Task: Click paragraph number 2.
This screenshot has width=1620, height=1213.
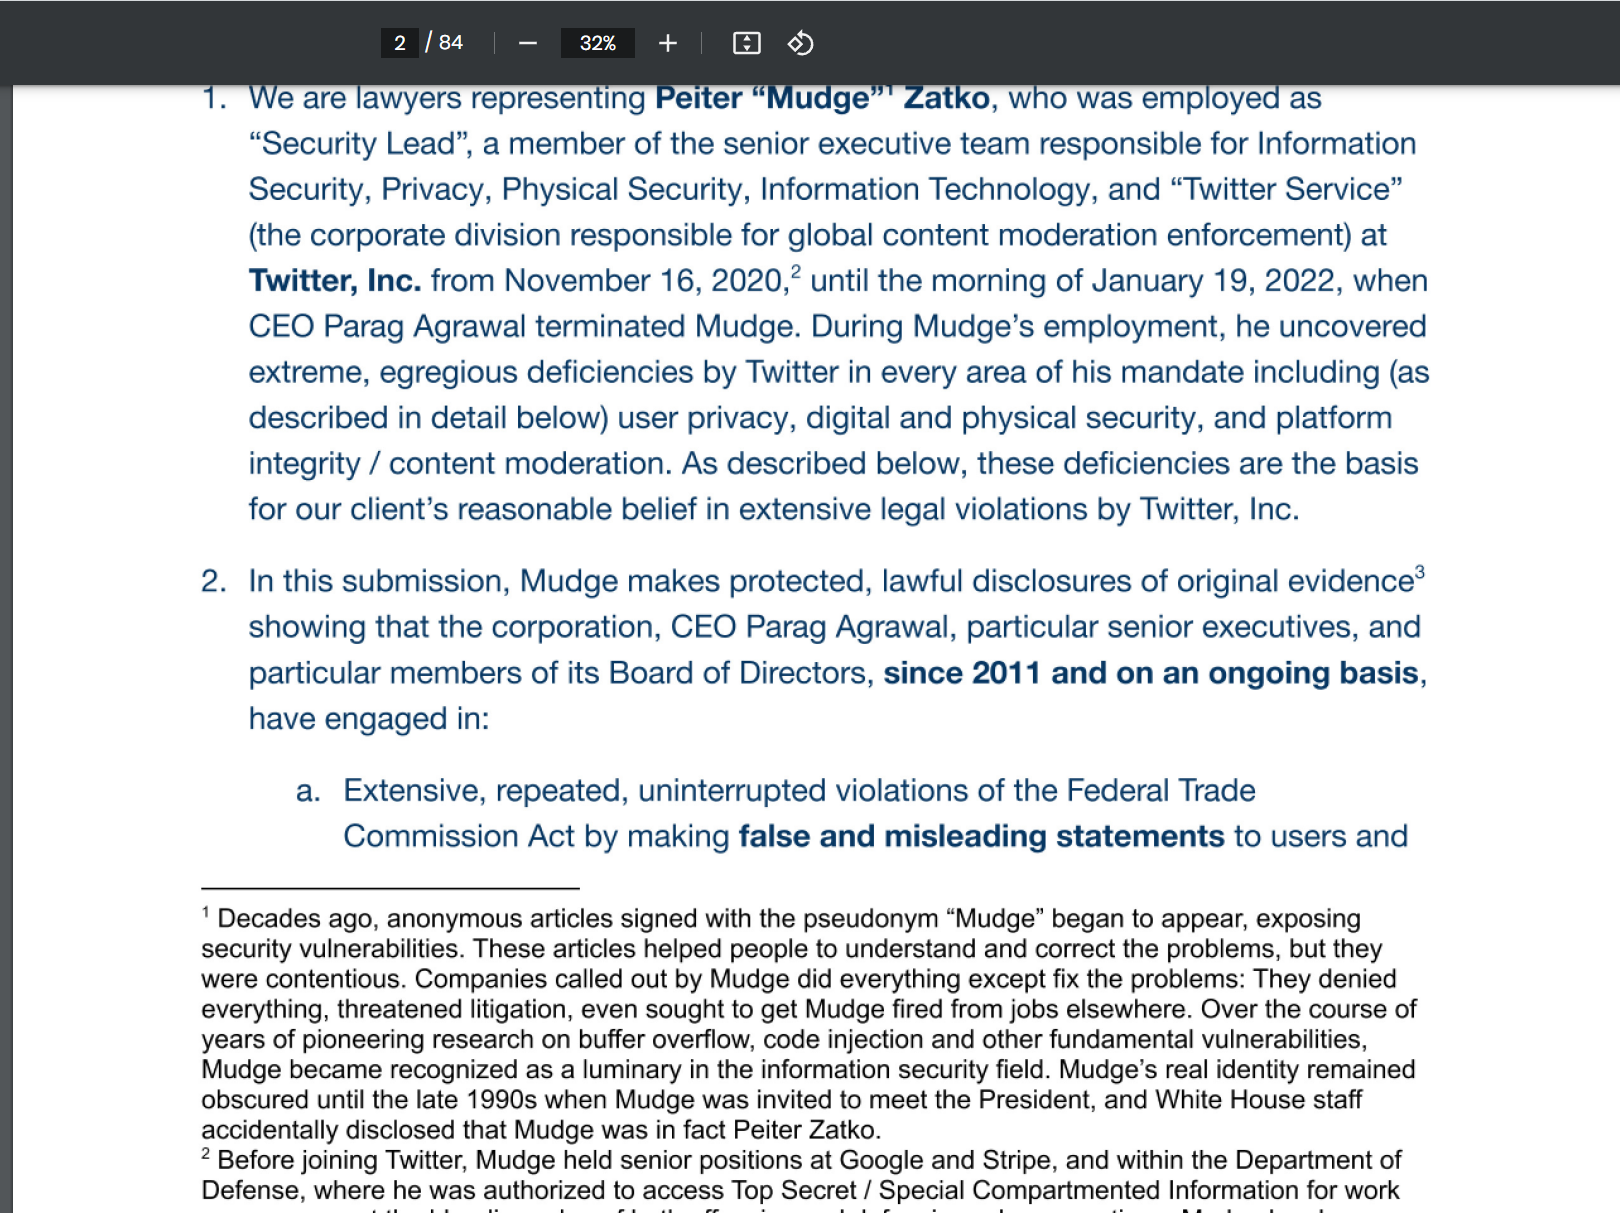Action: coord(214,581)
